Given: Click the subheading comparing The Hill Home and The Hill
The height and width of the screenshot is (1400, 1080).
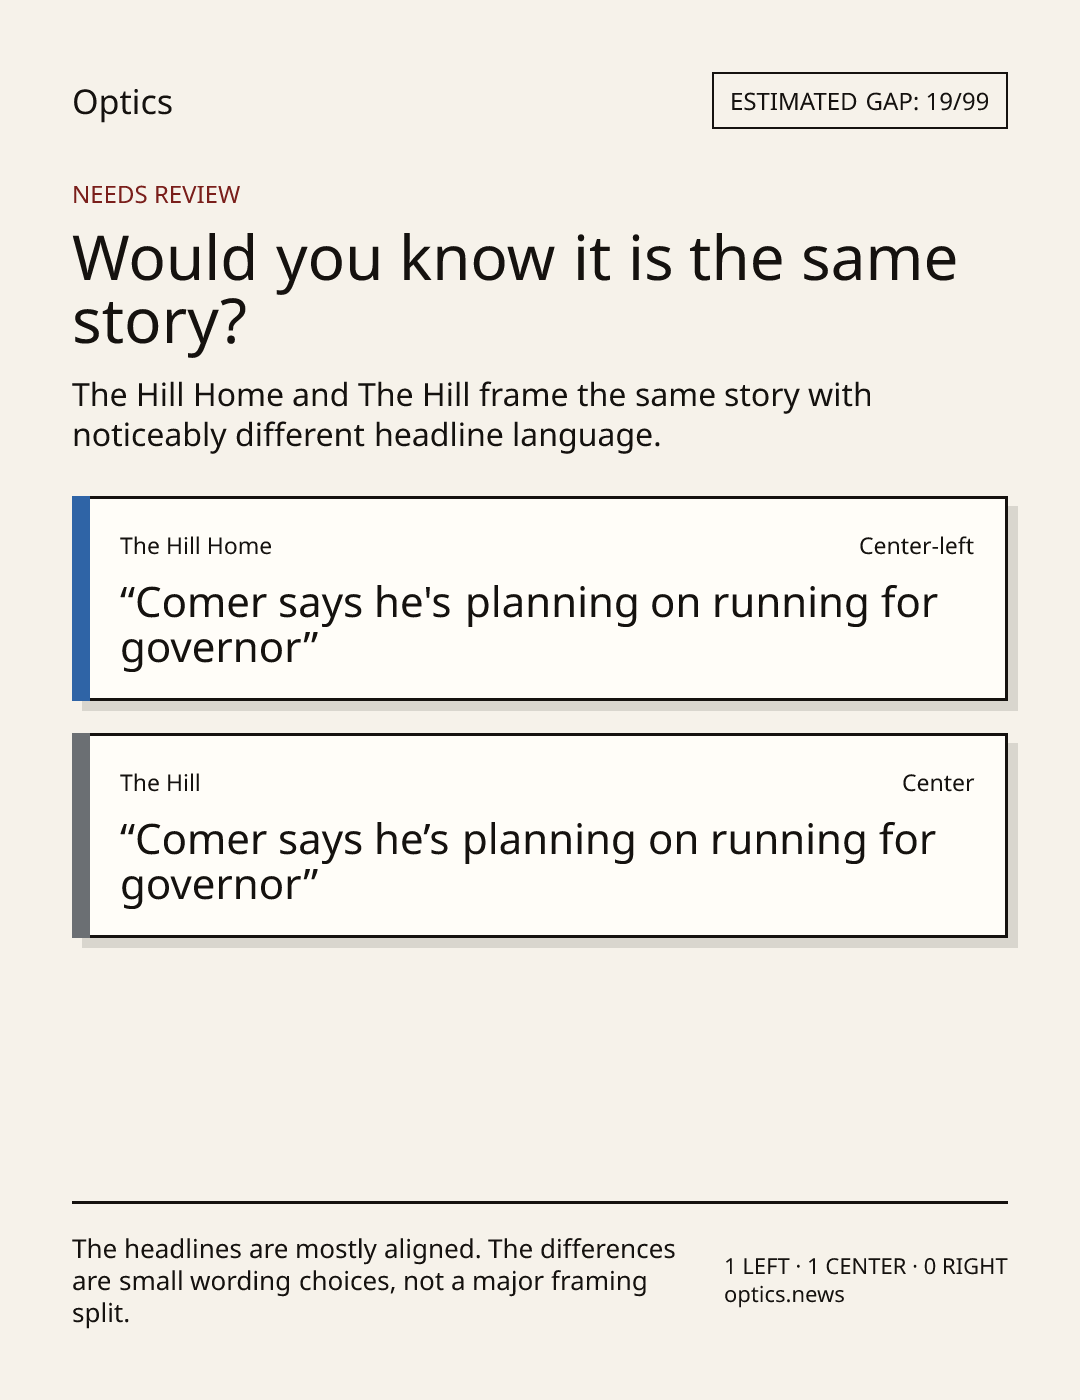Looking at the screenshot, I should click(x=472, y=415).
